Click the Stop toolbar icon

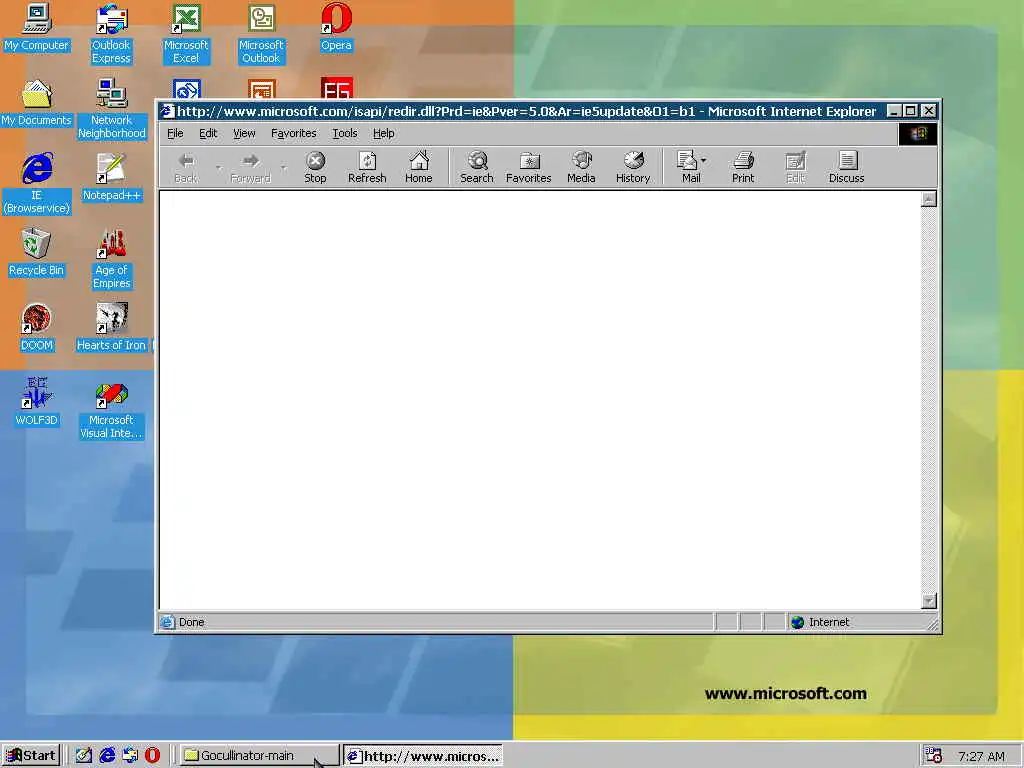(x=315, y=167)
